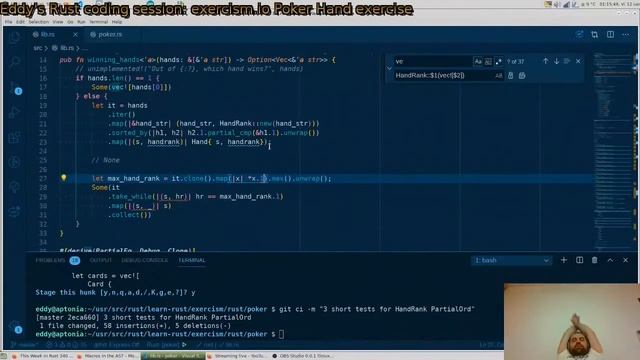Switch to the Debug Console panel tab
Viewport: 640px width, 360px height.
144,260
